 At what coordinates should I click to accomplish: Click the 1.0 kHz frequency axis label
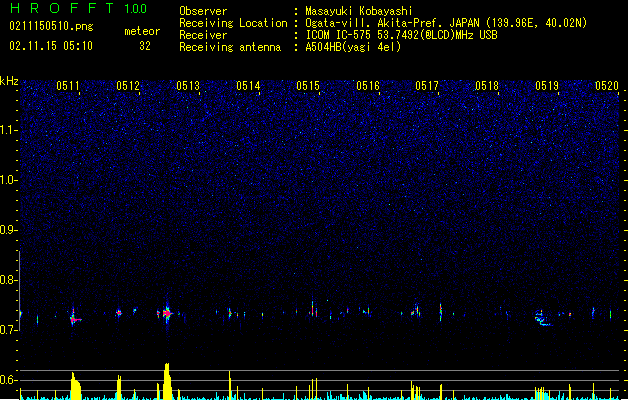8,180
